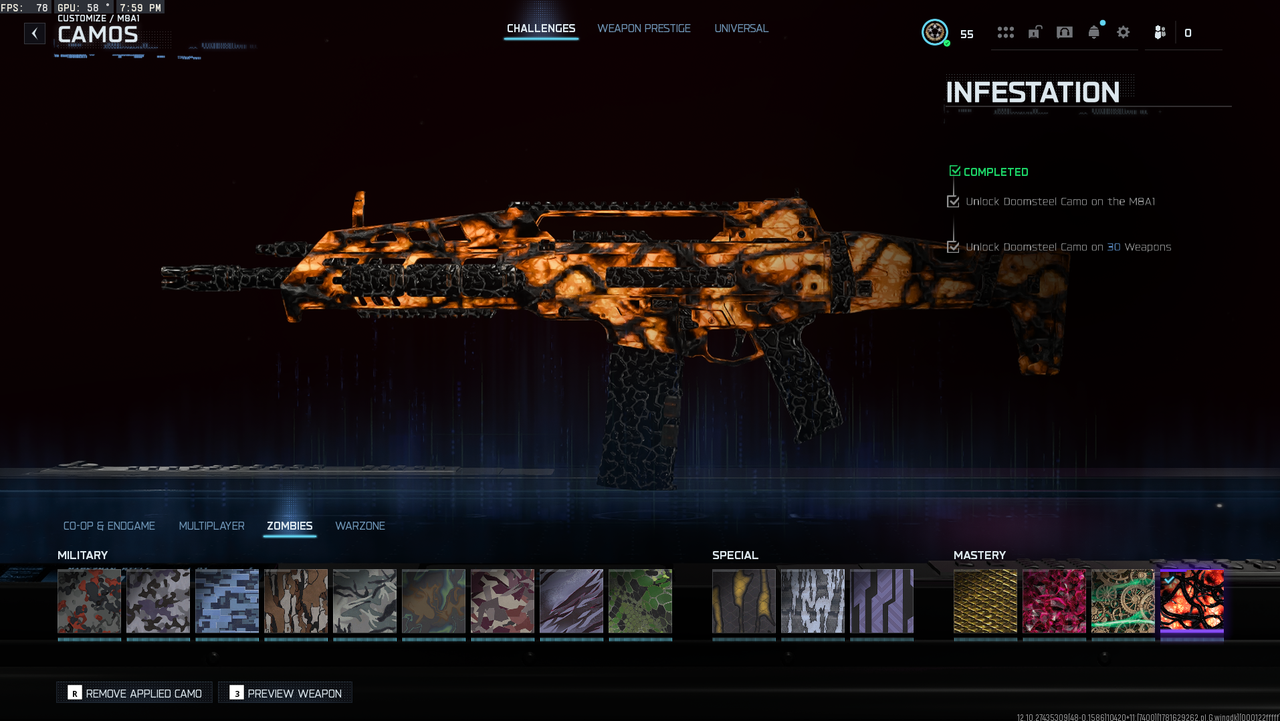Open the headset voice channel icon
This screenshot has height=721, width=1280.
click(x=1065, y=33)
